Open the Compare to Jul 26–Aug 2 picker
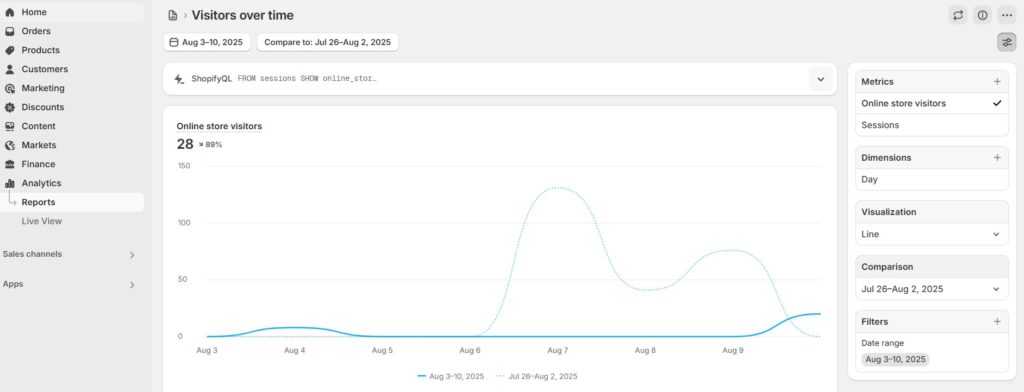Image resolution: width=1024 pixels, height=392 pixels. point(327,42)
